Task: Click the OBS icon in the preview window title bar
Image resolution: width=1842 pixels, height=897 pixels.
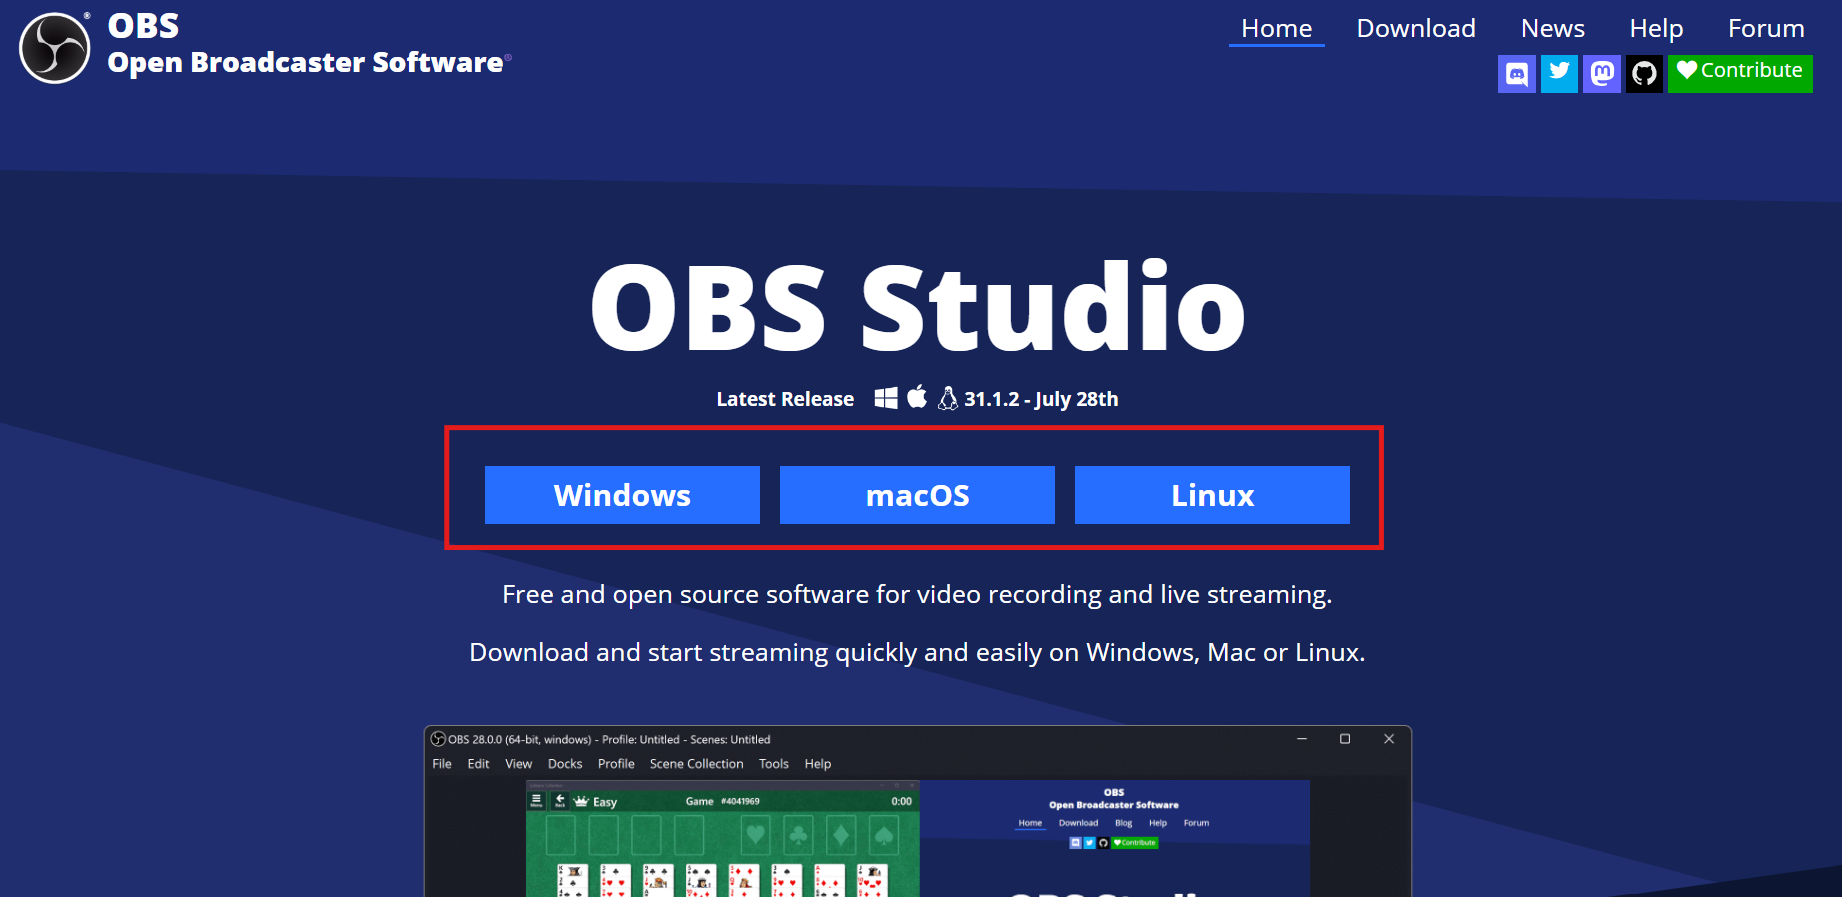Action: pyautogui.click(x=438, y=739)
